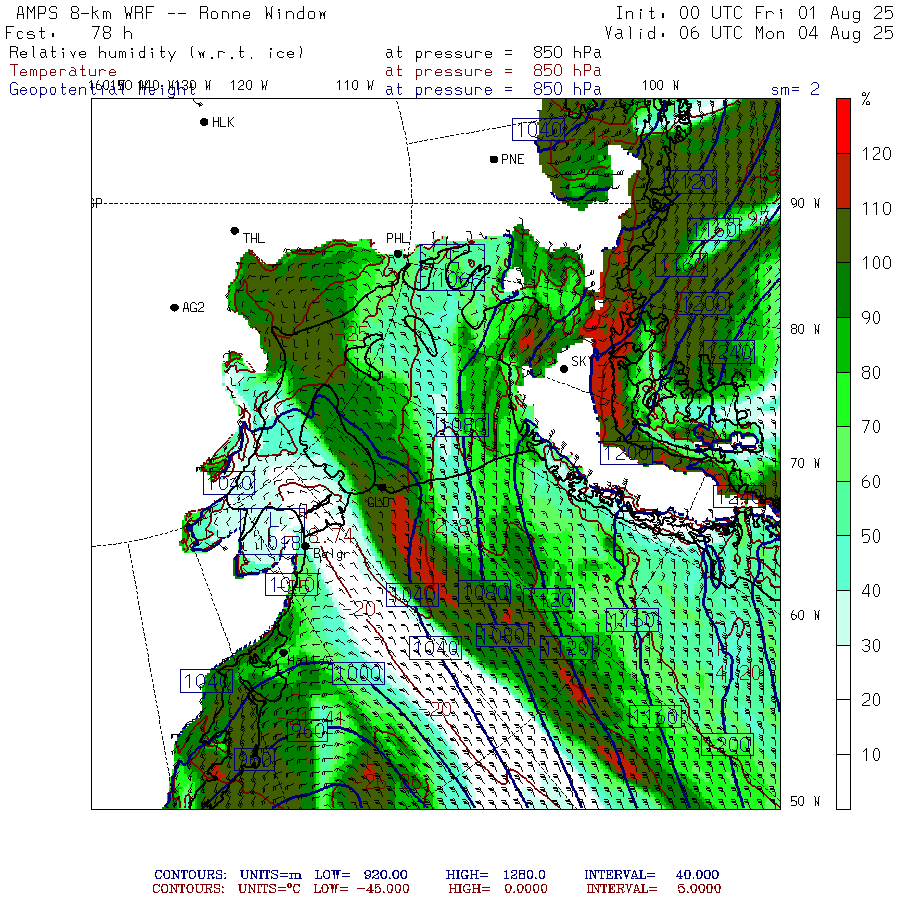Click the dark red 110–120% legend swatch
Screen dimensions: 900x900
point(843,181)
